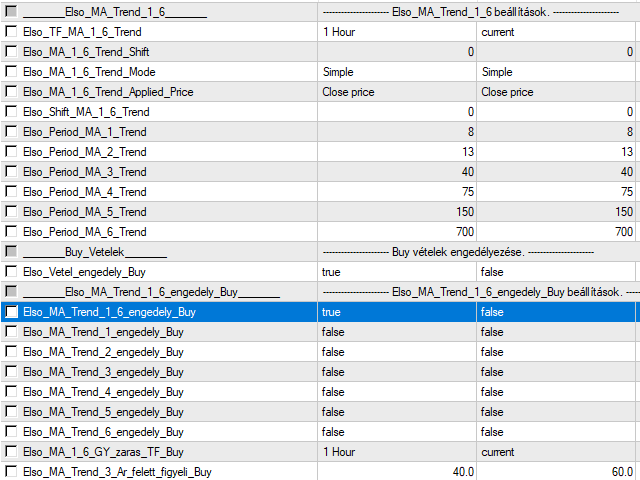Edit the 40.0 value of Elso_MA_Trend_3_Ar_felett_figyeli_Buy
This screenshot has width=640, height=480.
(397, 471)
